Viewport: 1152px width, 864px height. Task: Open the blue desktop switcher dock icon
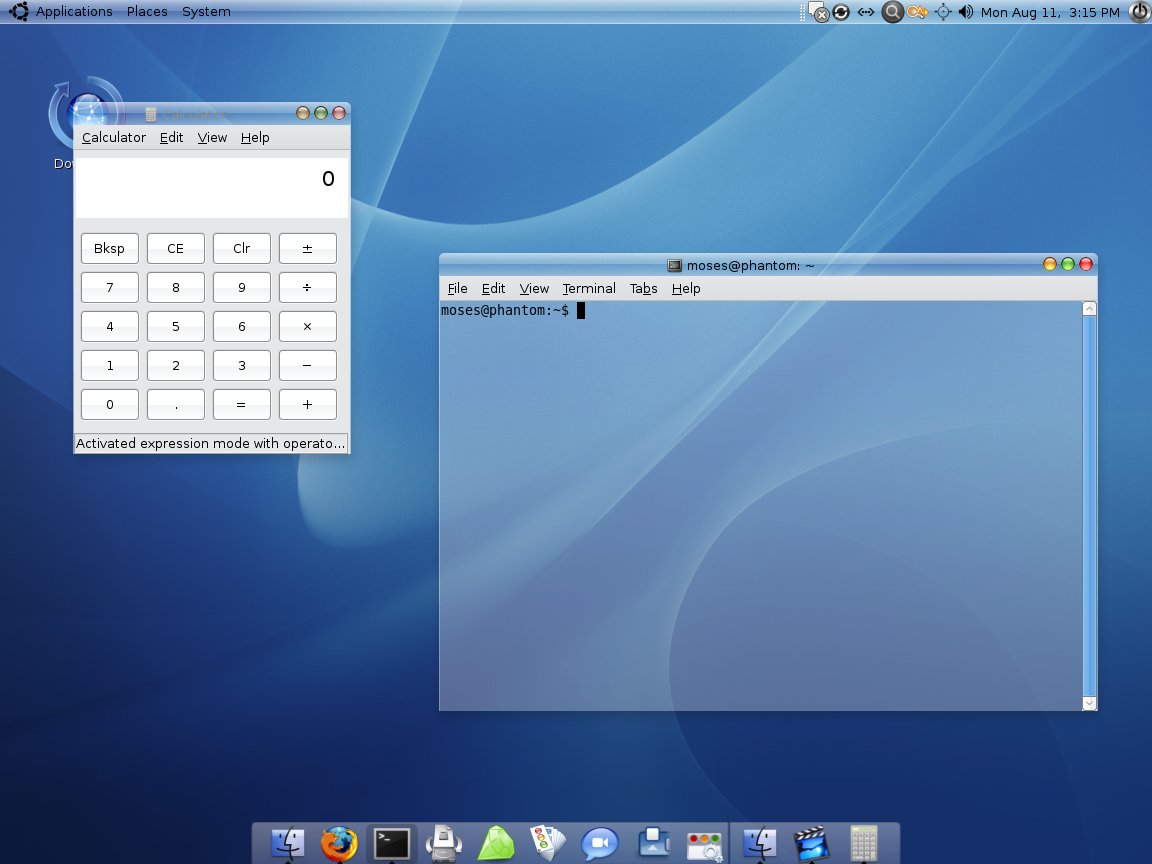653,842
